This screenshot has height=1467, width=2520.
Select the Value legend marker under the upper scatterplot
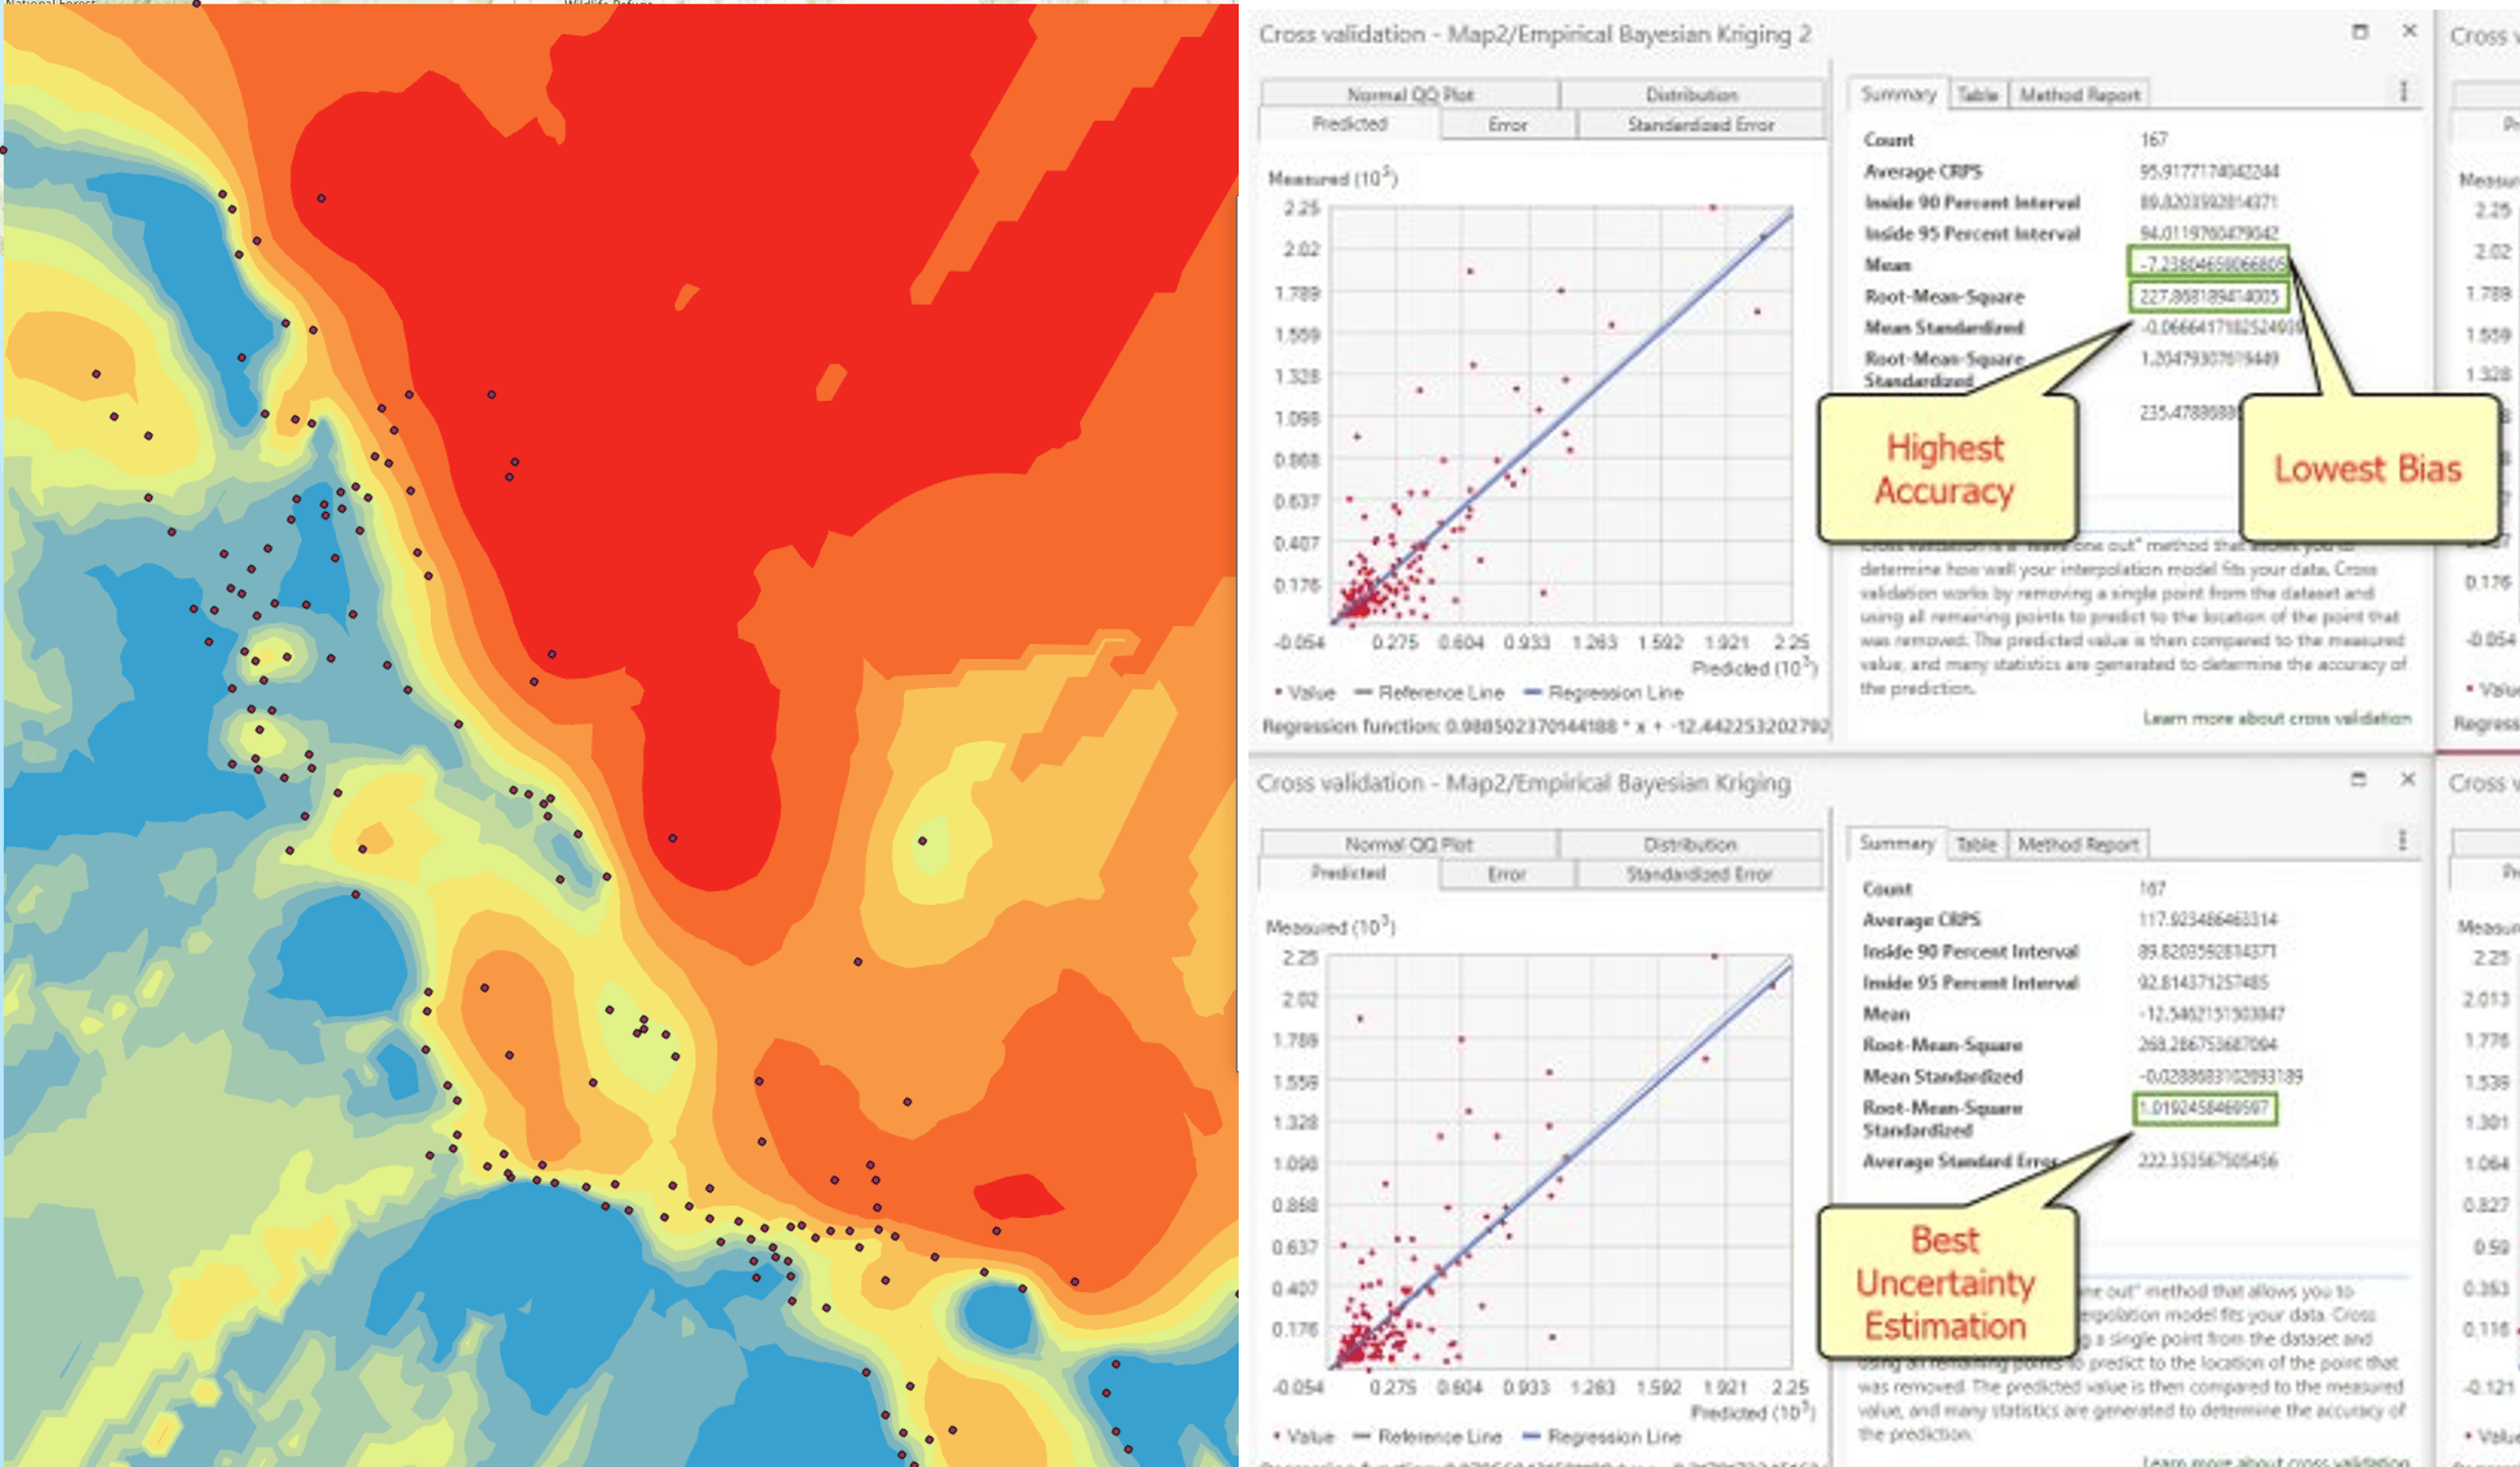1280,692
